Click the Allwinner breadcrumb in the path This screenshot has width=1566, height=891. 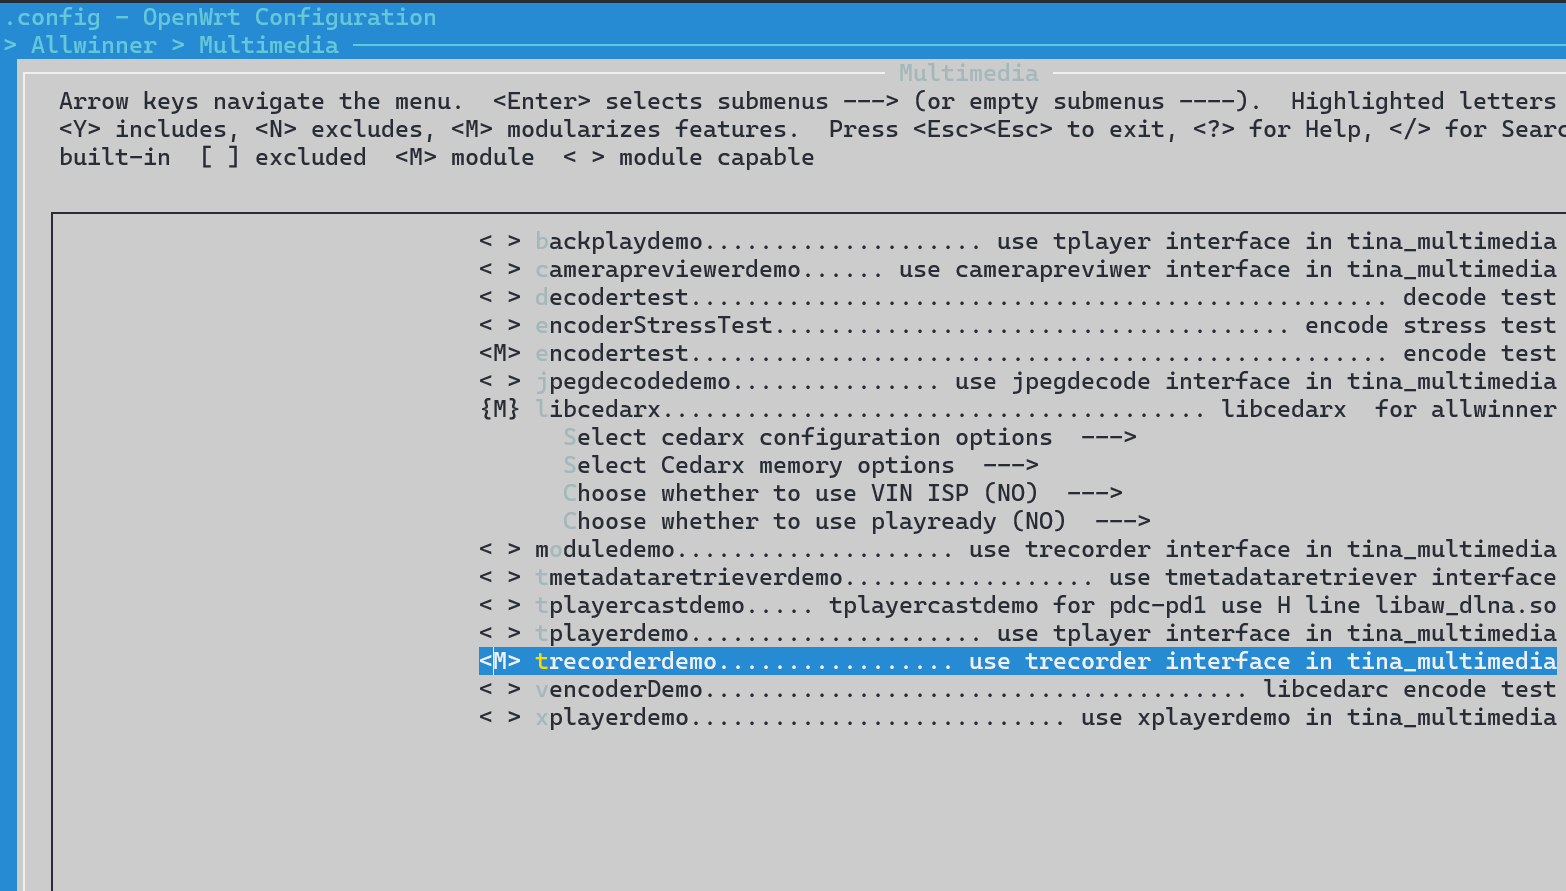(94, 45)
